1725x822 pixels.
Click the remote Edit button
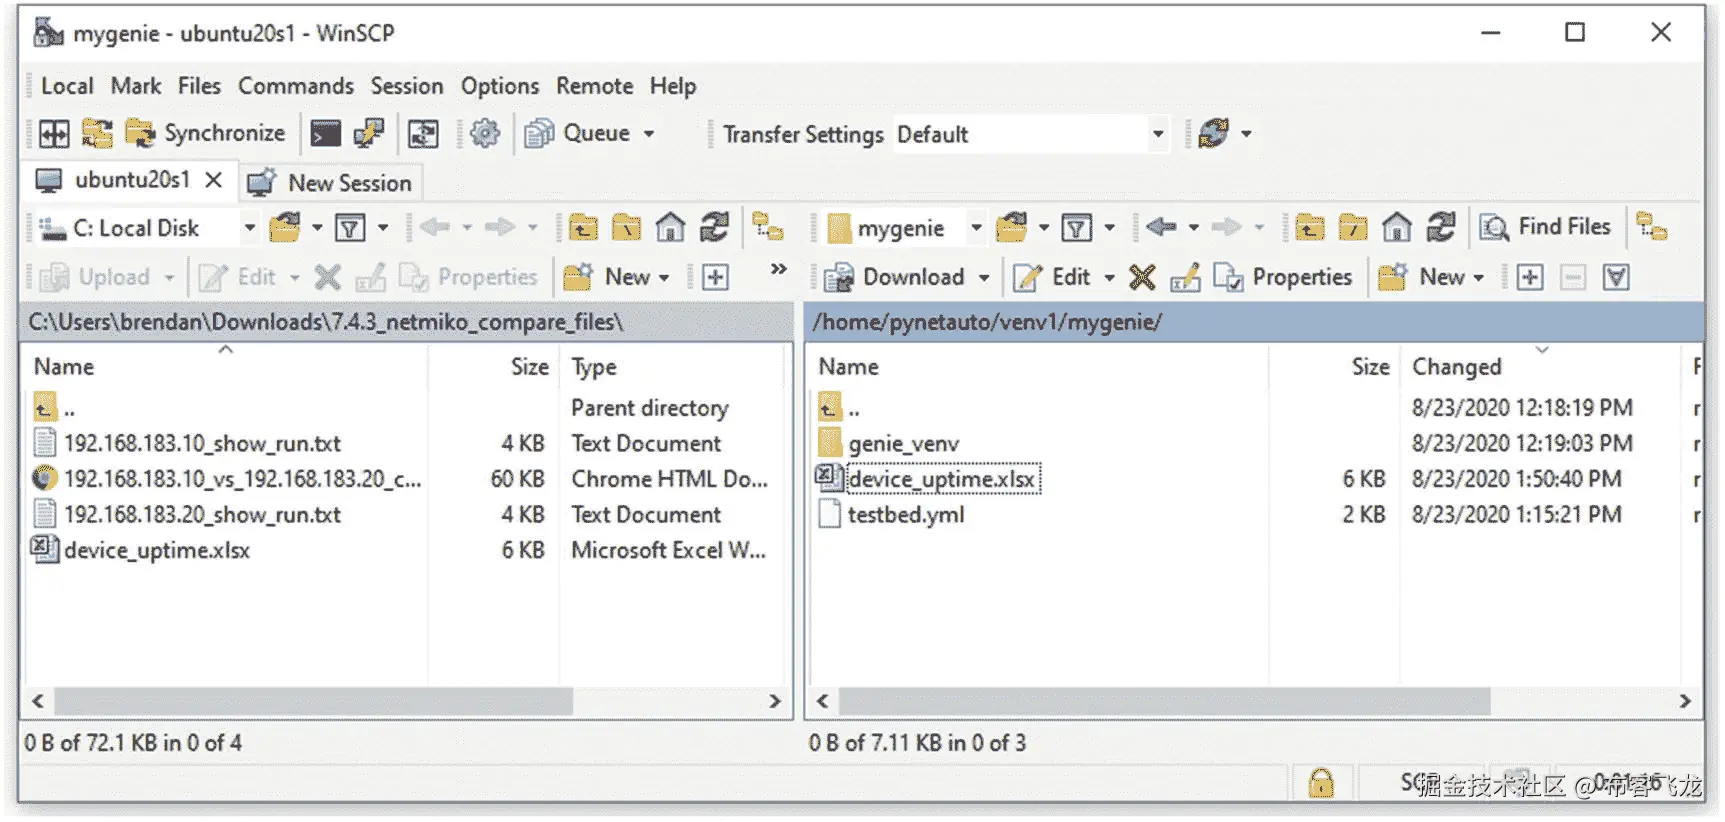[1051, 277]
